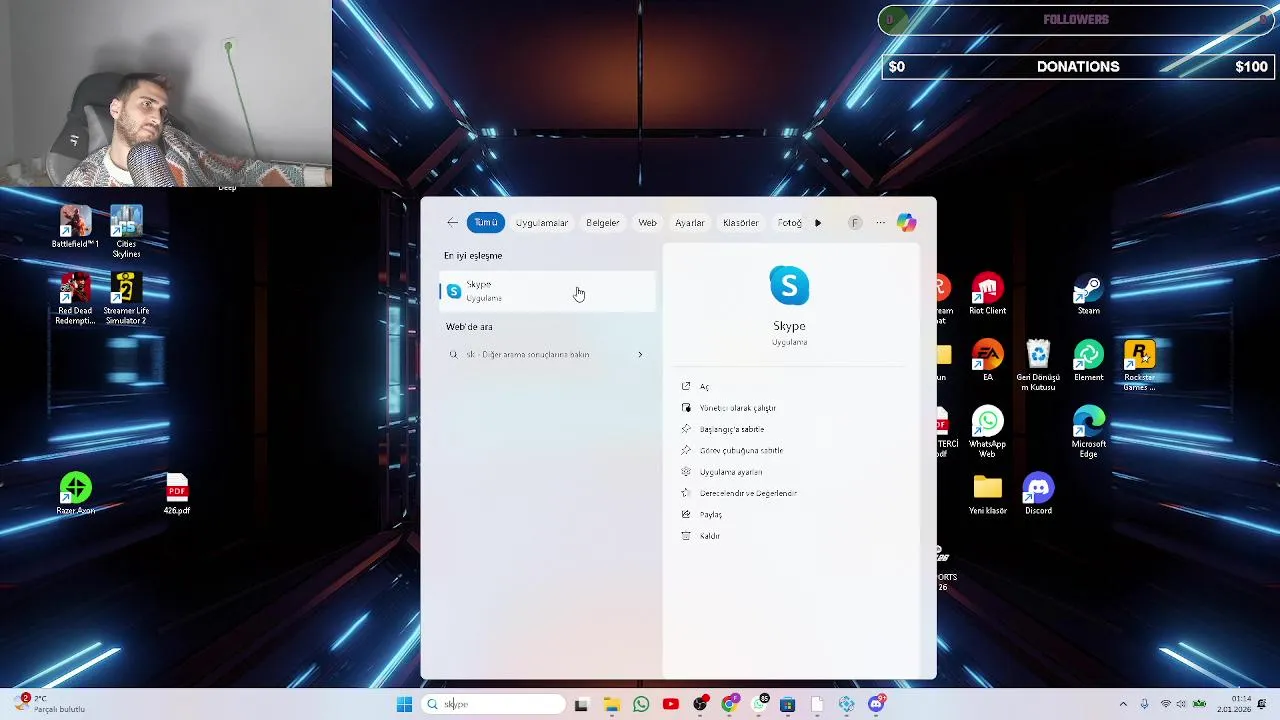Open Microsoft Store from the taskbar

pyautogui.click(x=788, y=704)
